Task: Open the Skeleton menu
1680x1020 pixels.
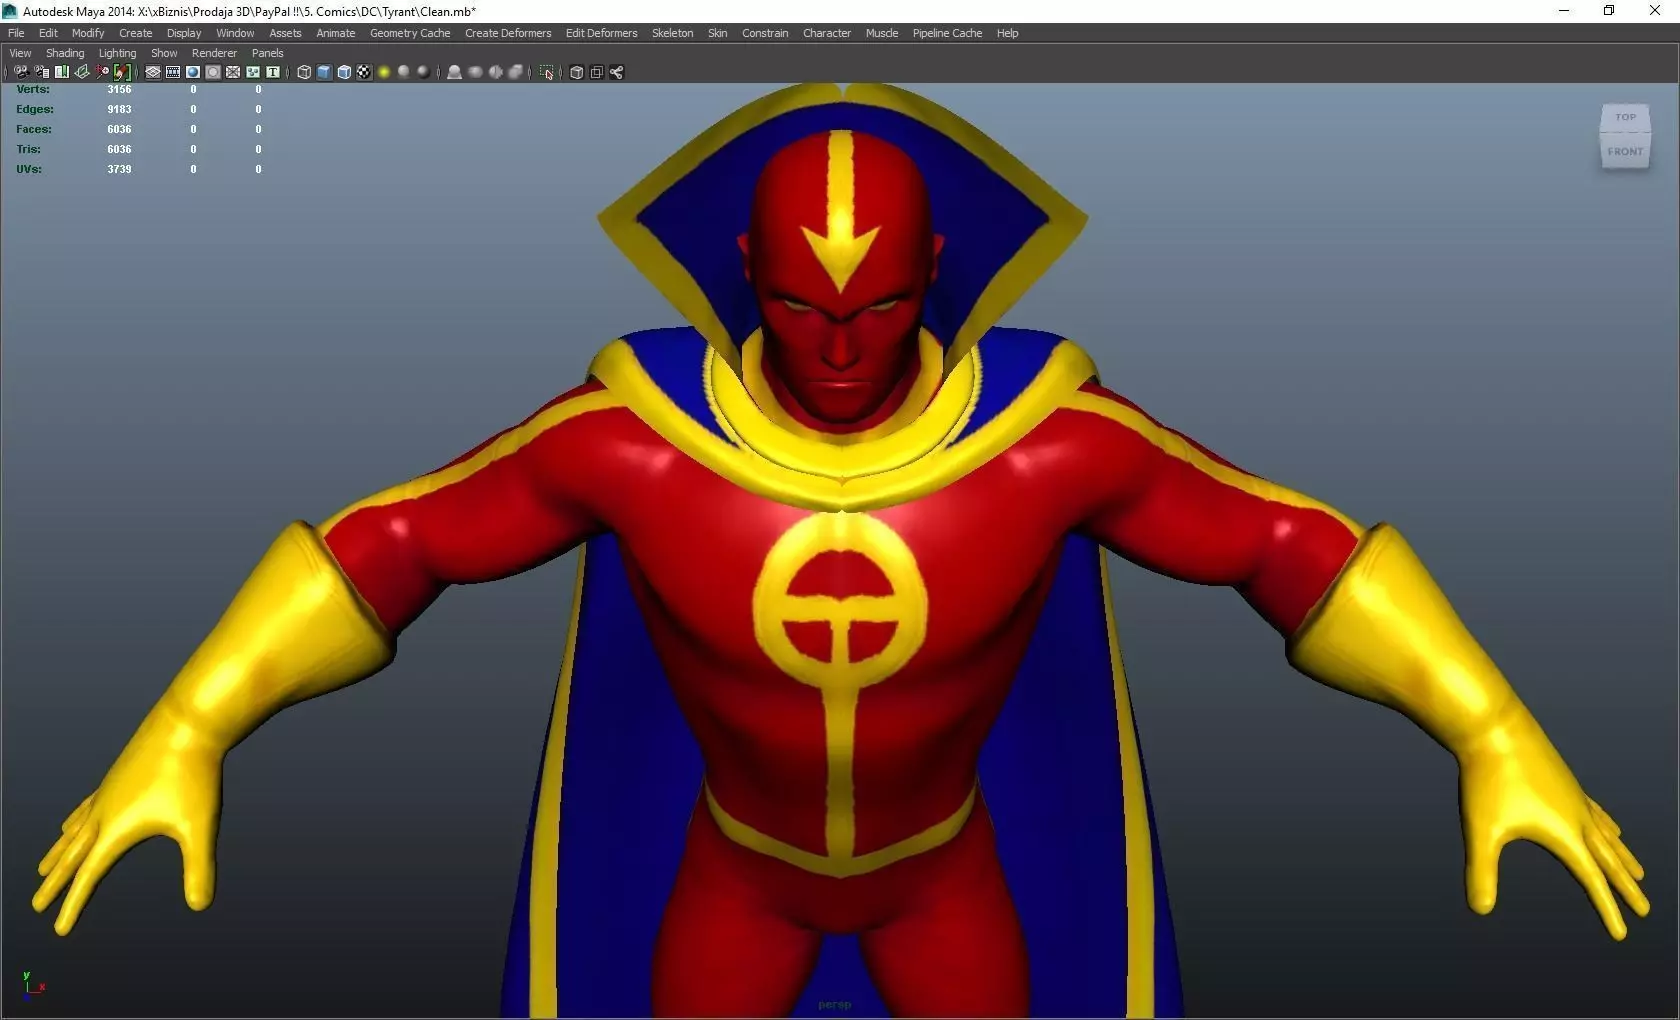Action: [672, 33]
